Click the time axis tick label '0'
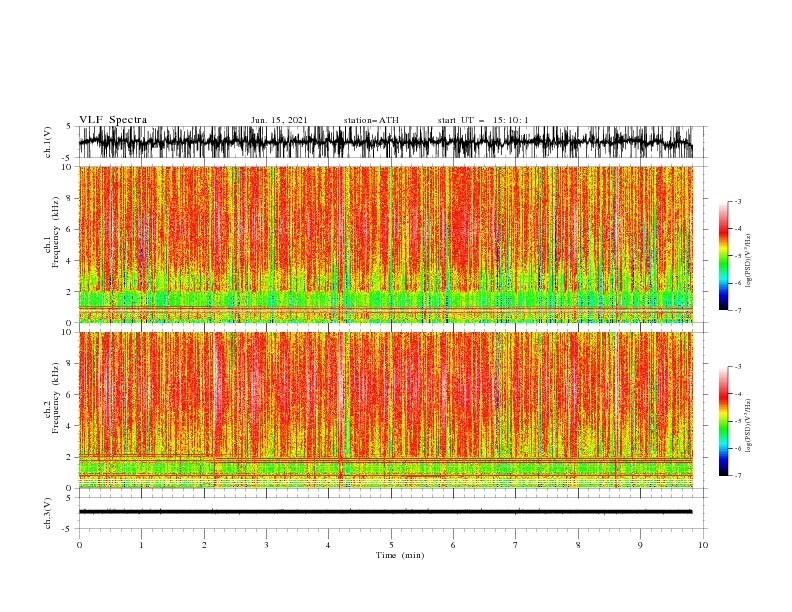Viewport: 792px width, 612px height. click(79, 545)
